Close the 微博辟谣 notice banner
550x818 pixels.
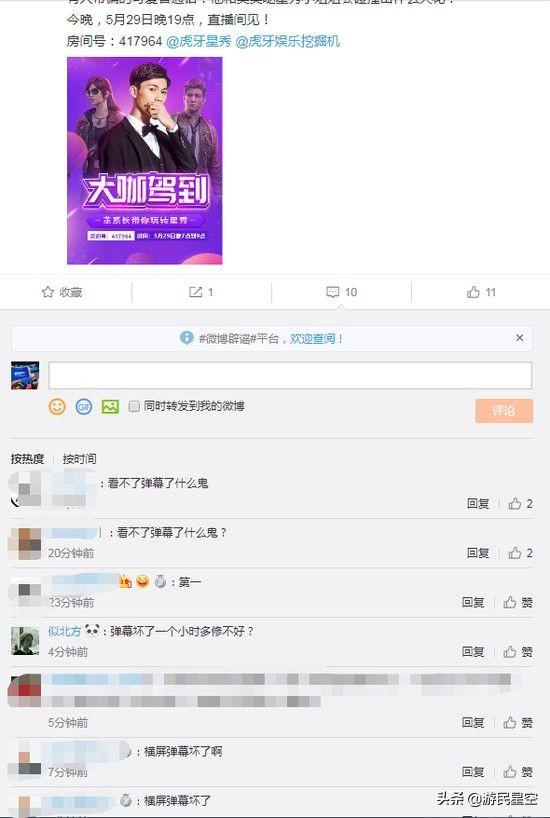pyautogui.click(x=519, y=338)
